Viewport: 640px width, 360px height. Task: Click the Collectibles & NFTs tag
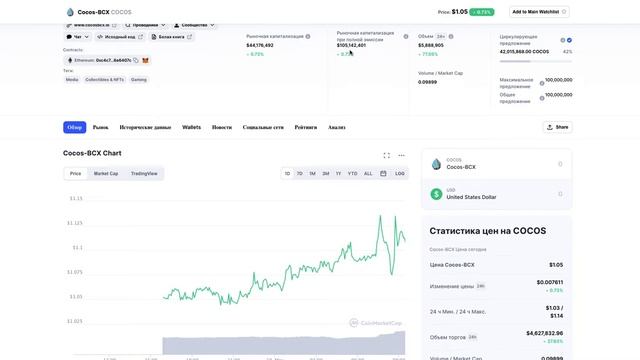click(x=104, y=80)
